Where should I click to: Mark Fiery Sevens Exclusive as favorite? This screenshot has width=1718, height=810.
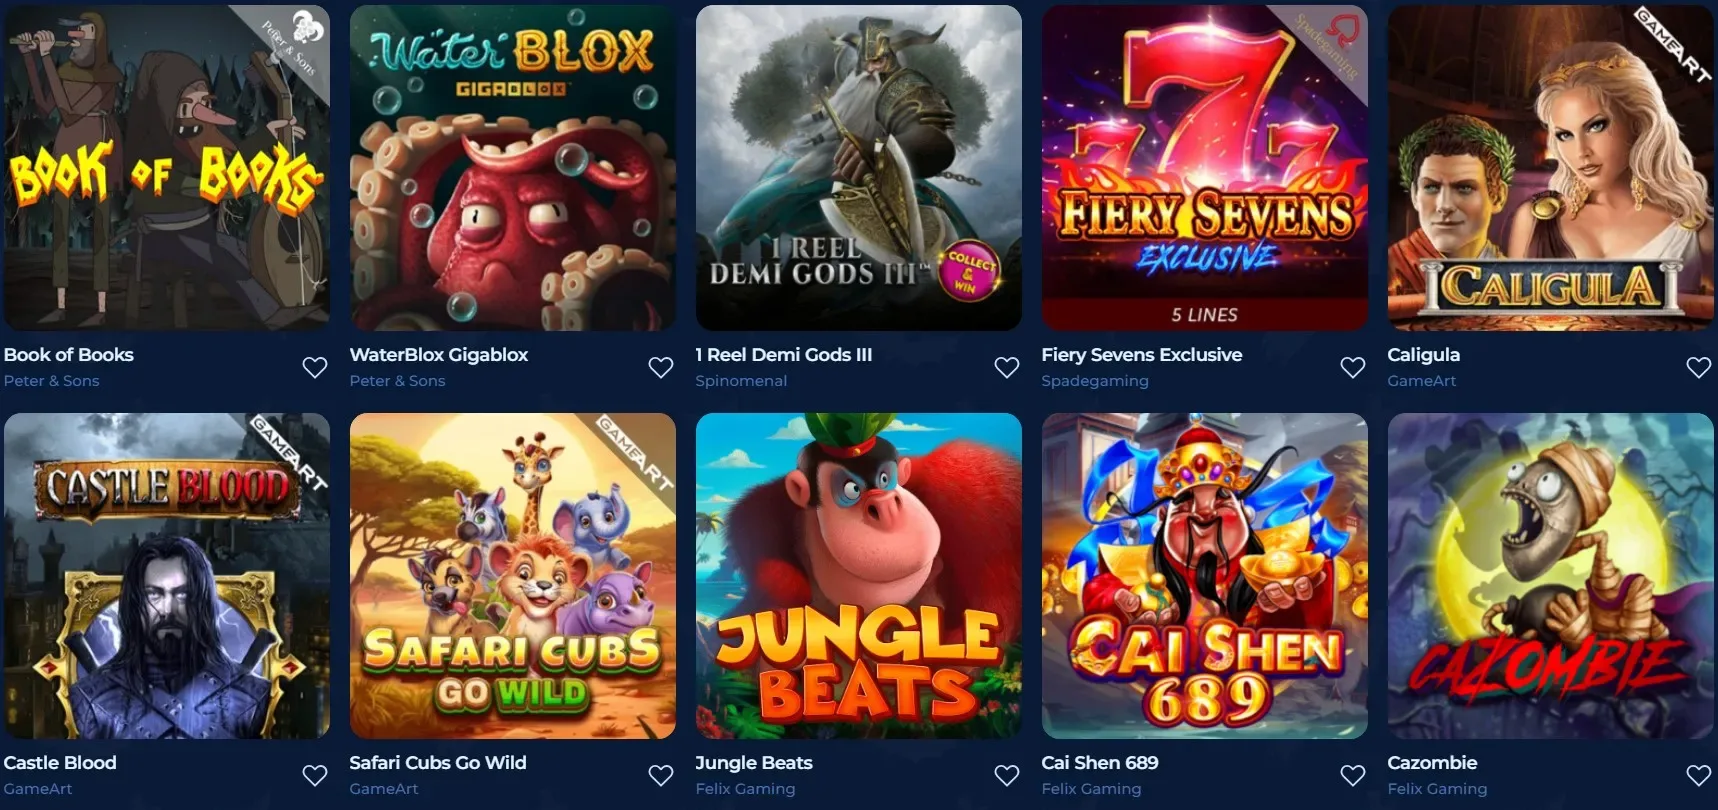(x=1353, y=367)
